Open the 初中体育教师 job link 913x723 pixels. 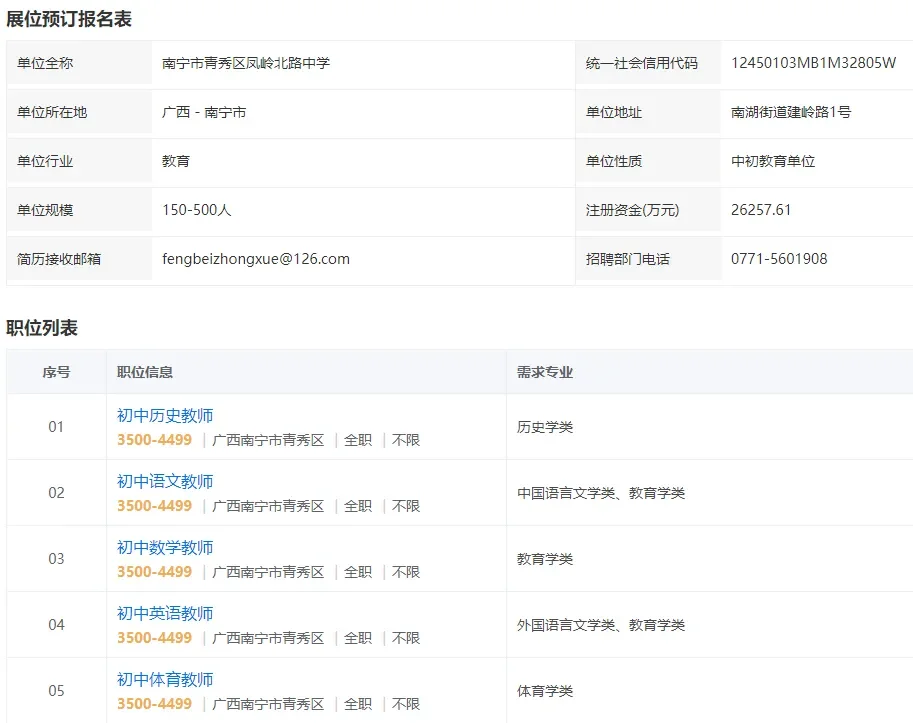[x=165, y=679]
